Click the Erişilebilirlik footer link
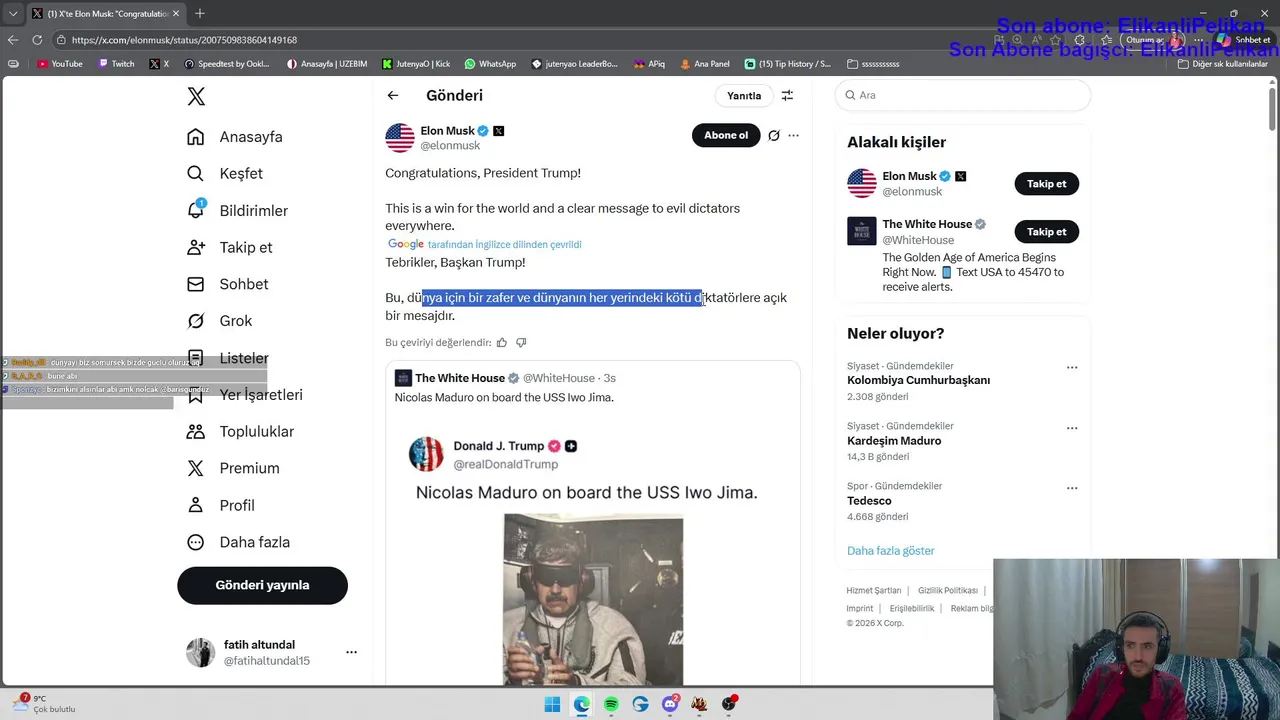This screenshot has width=1280, height=720. [912, 609]
